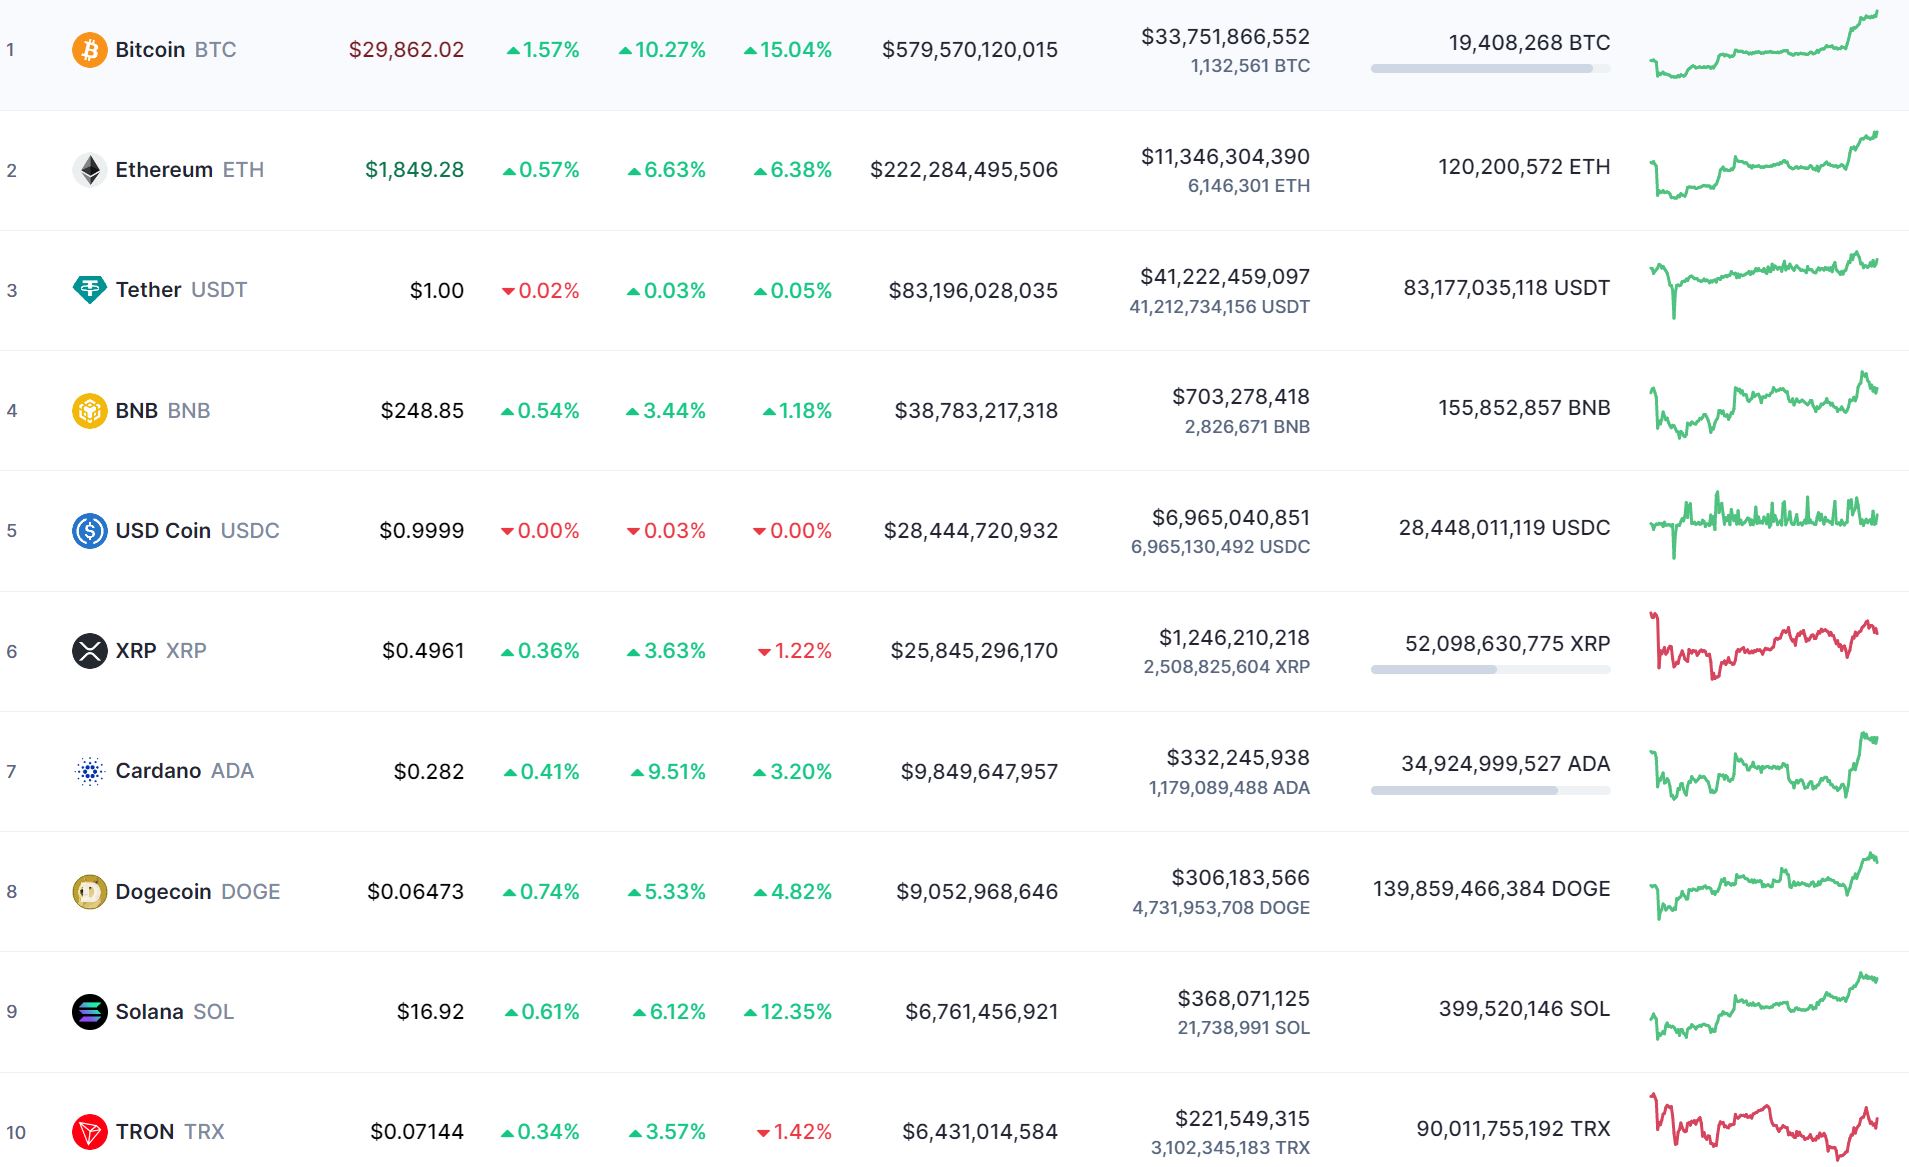Click Solana's 24h volume $368,071,125

click(x=1243, y=998)
